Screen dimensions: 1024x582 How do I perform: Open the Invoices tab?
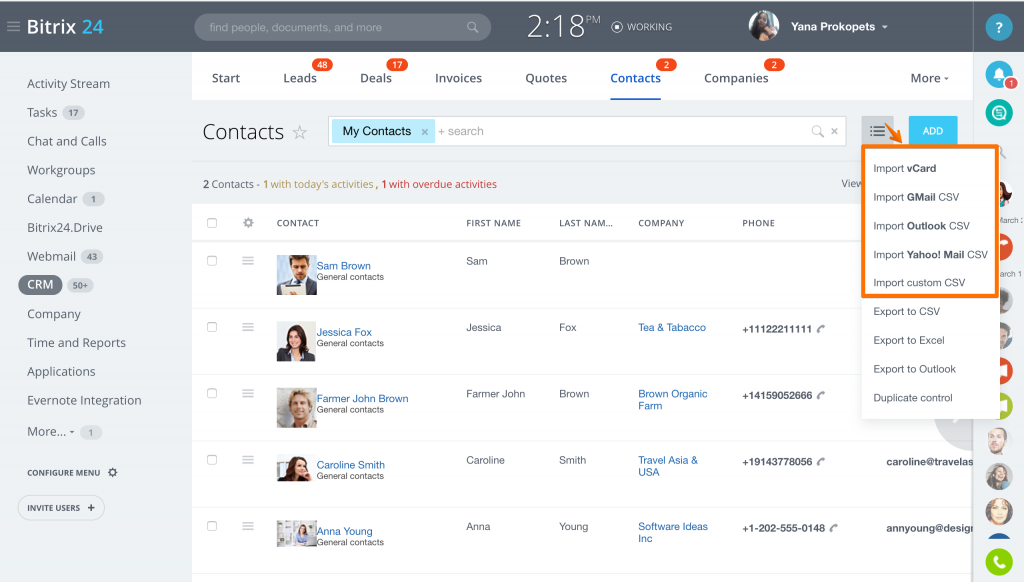(x=458, y=78)
